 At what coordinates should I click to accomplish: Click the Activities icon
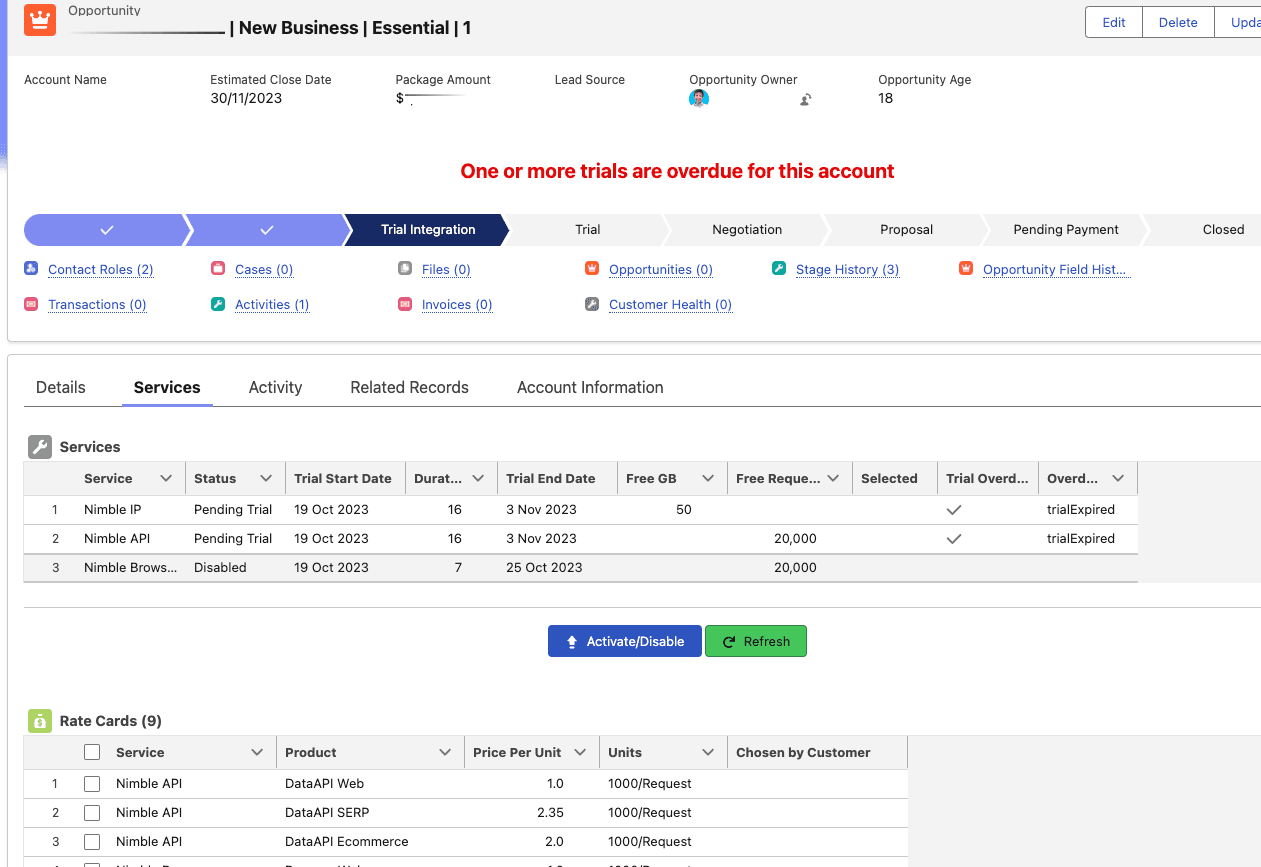tap(218, 304)
